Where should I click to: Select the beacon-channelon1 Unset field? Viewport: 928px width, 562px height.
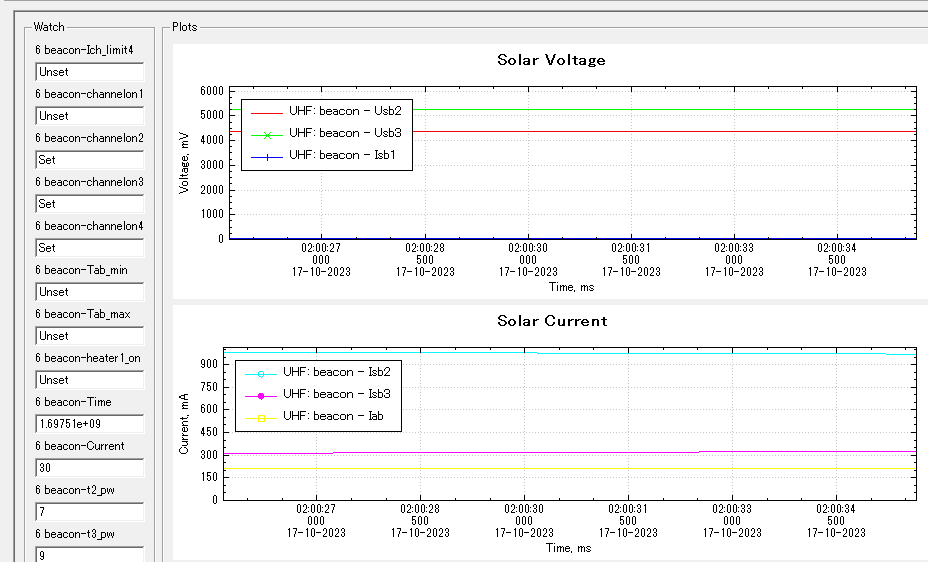click(89, 116)
